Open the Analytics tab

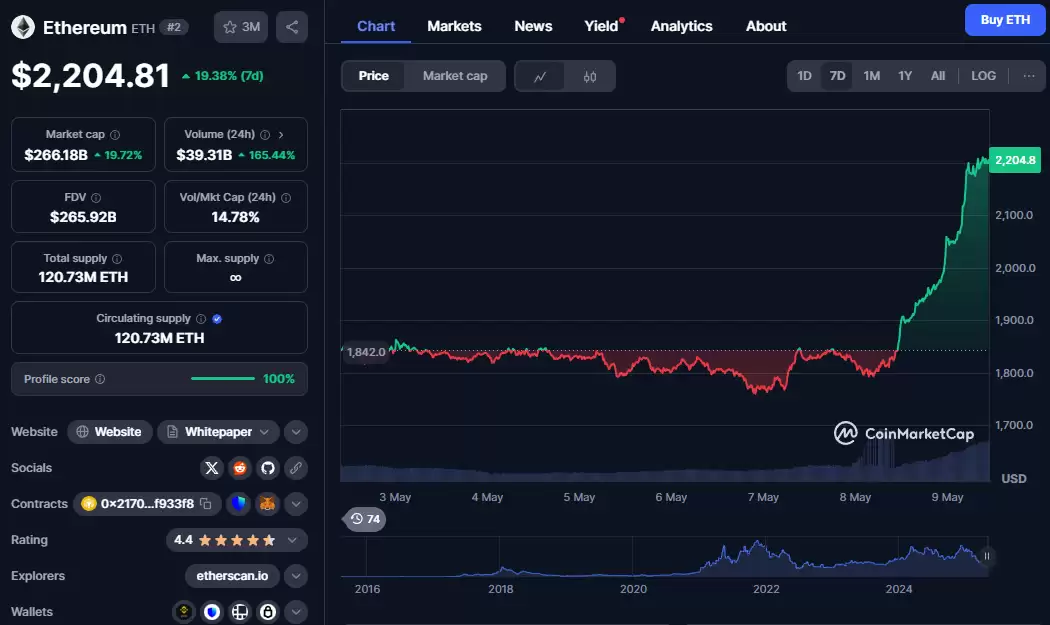click(x=682, y=26)
